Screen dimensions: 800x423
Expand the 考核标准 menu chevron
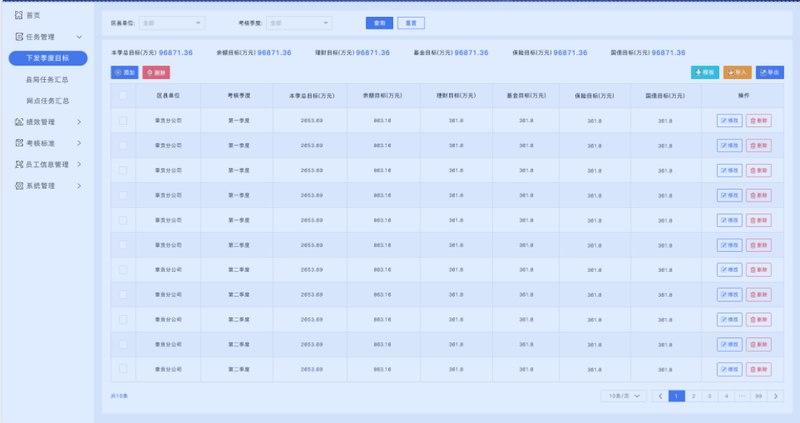point(79,143)
